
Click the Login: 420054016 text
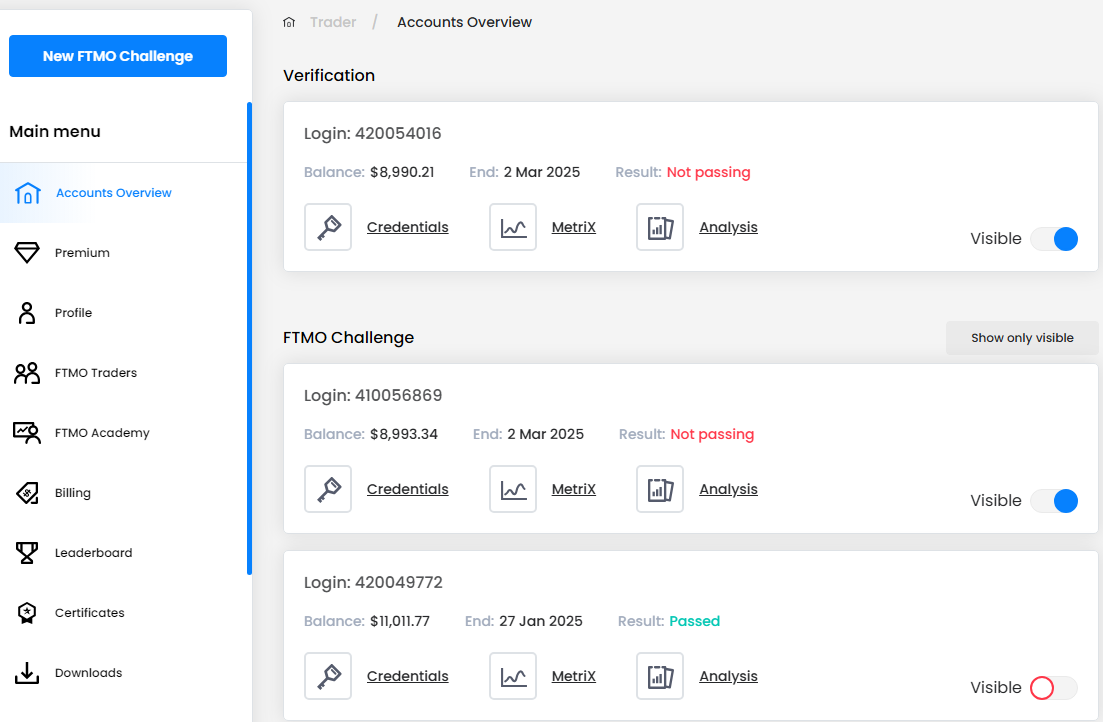[x=372, y=134]
